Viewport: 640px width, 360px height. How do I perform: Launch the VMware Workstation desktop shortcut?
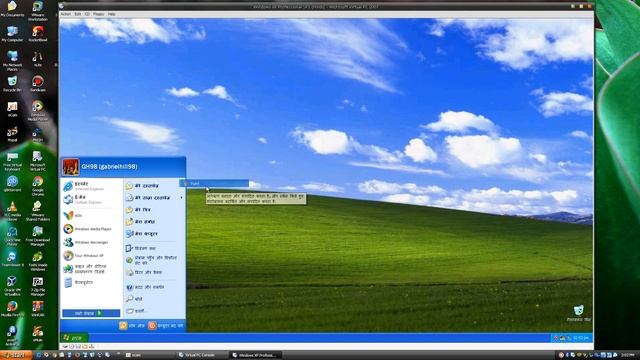(38, 10)
